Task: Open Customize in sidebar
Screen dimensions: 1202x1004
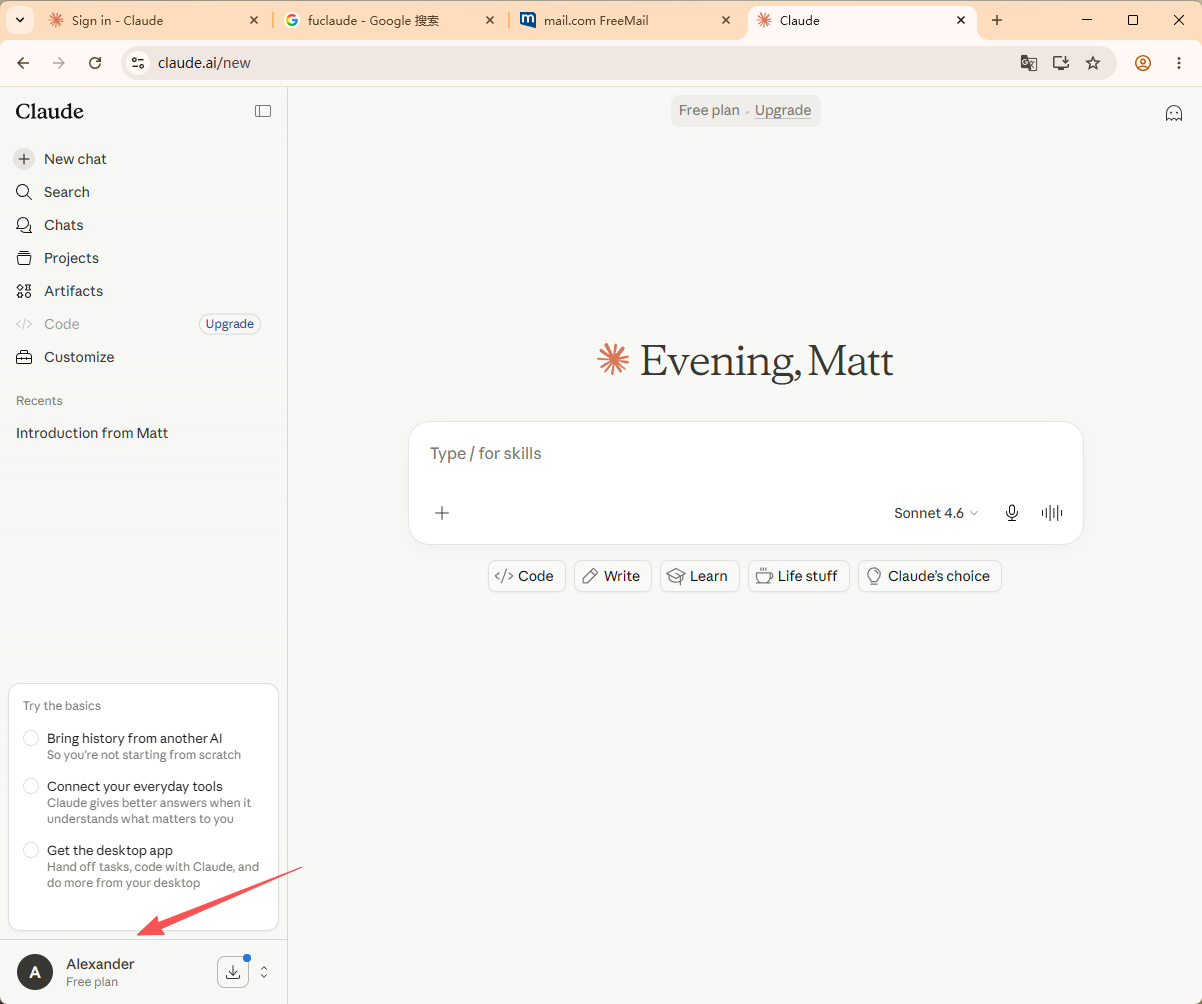Action: point(143,357)
